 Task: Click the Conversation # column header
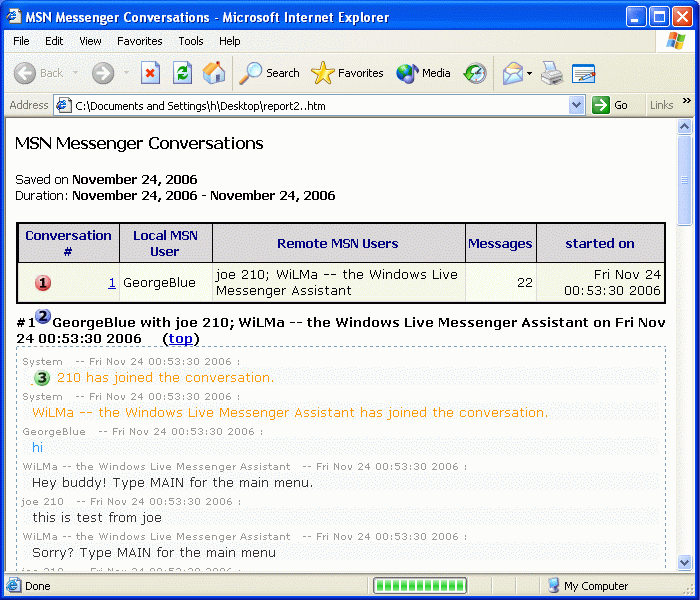click(x=68, y=243)
